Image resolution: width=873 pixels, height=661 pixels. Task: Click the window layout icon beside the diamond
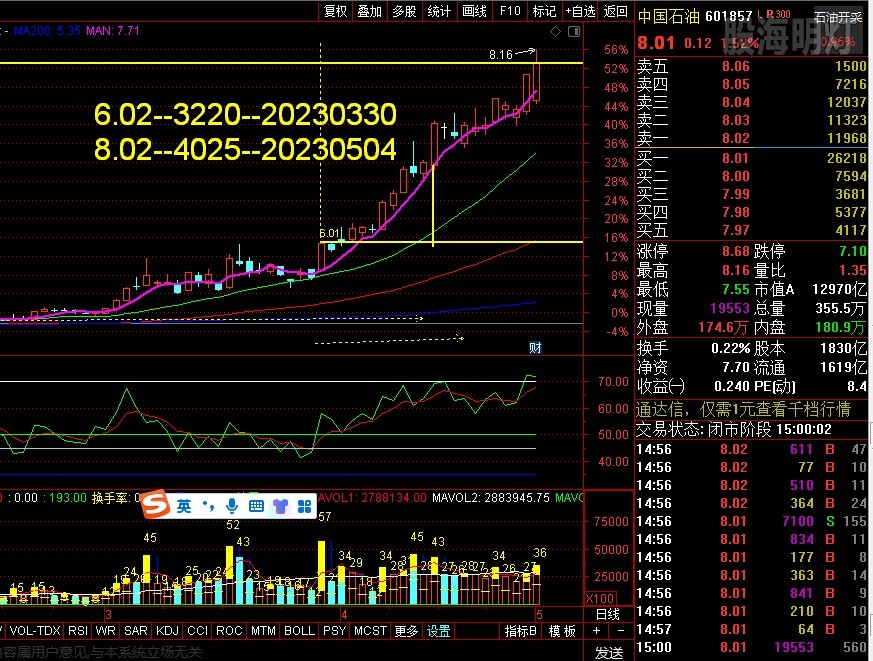point(573,32)
